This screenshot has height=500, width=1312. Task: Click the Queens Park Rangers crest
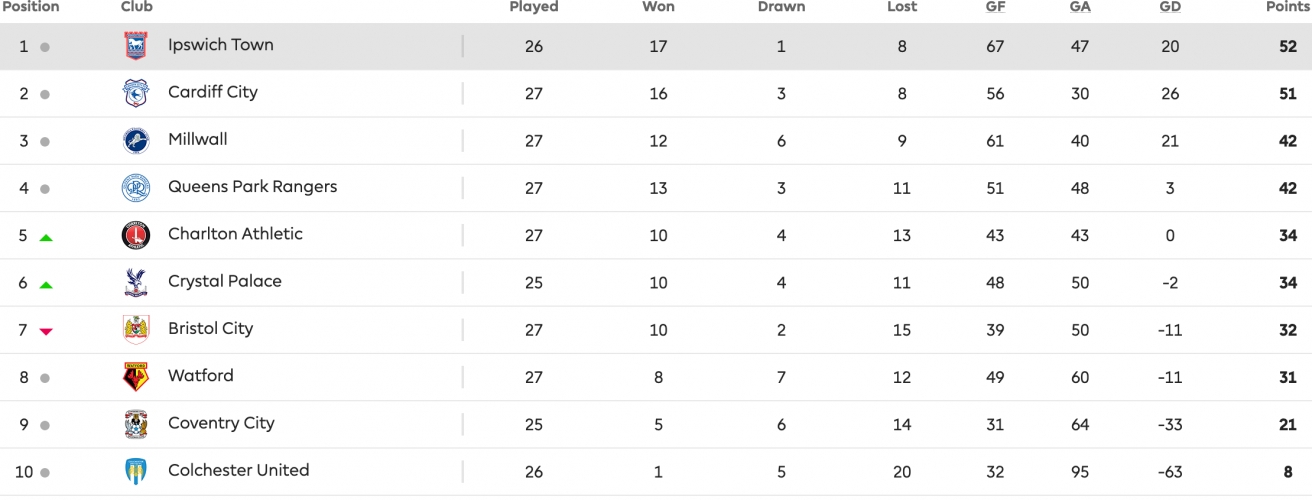coord(136,188)
